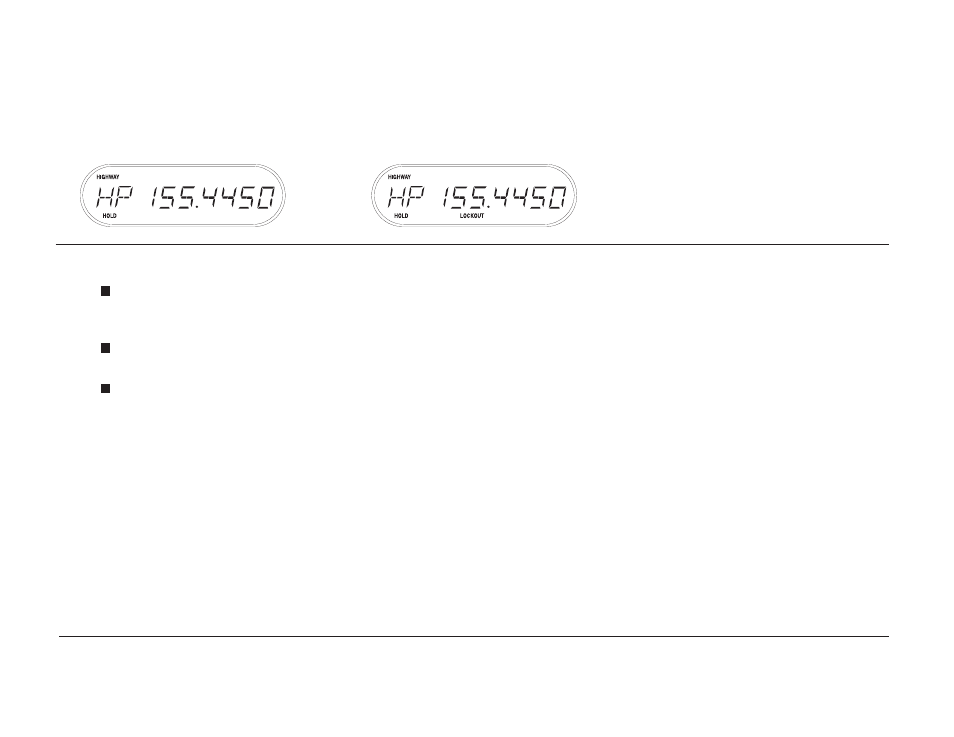Select the HOLD indicator on the left display
The width and height of the screenshot is (954, 737).
point(110,216)
